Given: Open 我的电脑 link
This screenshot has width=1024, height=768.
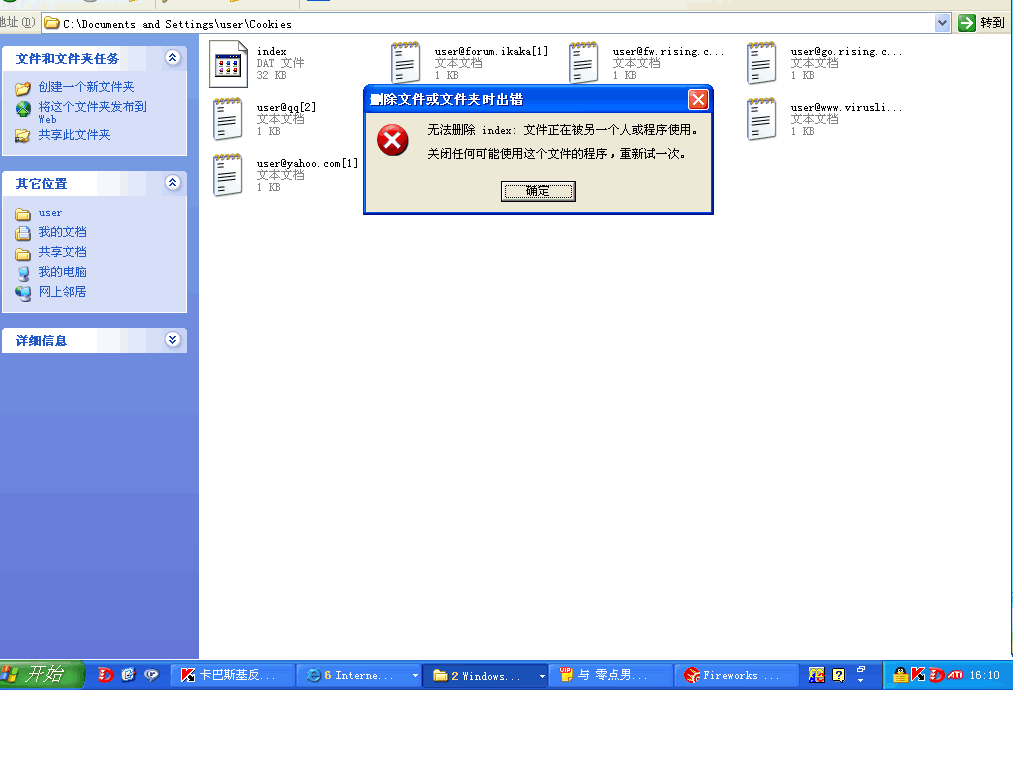Looking at the screenshot, I should click(x=62, y=272).
